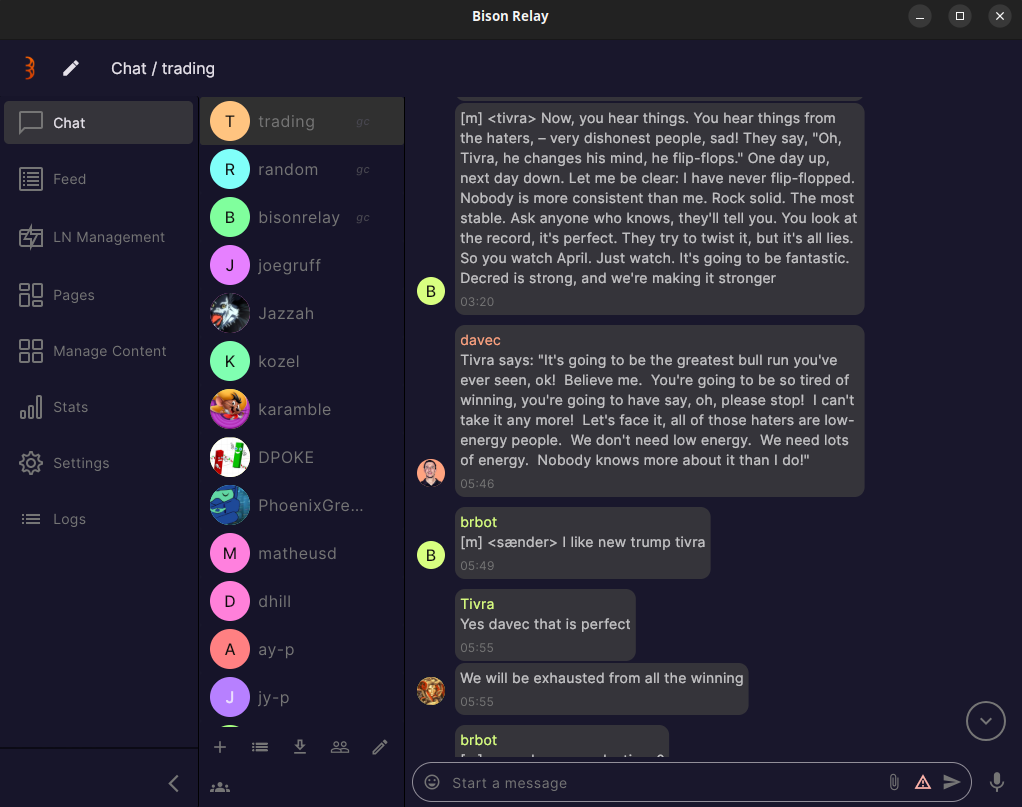The image size is (1022, 807).
Task: Click the Start a message input field
Action: (660, 782)
